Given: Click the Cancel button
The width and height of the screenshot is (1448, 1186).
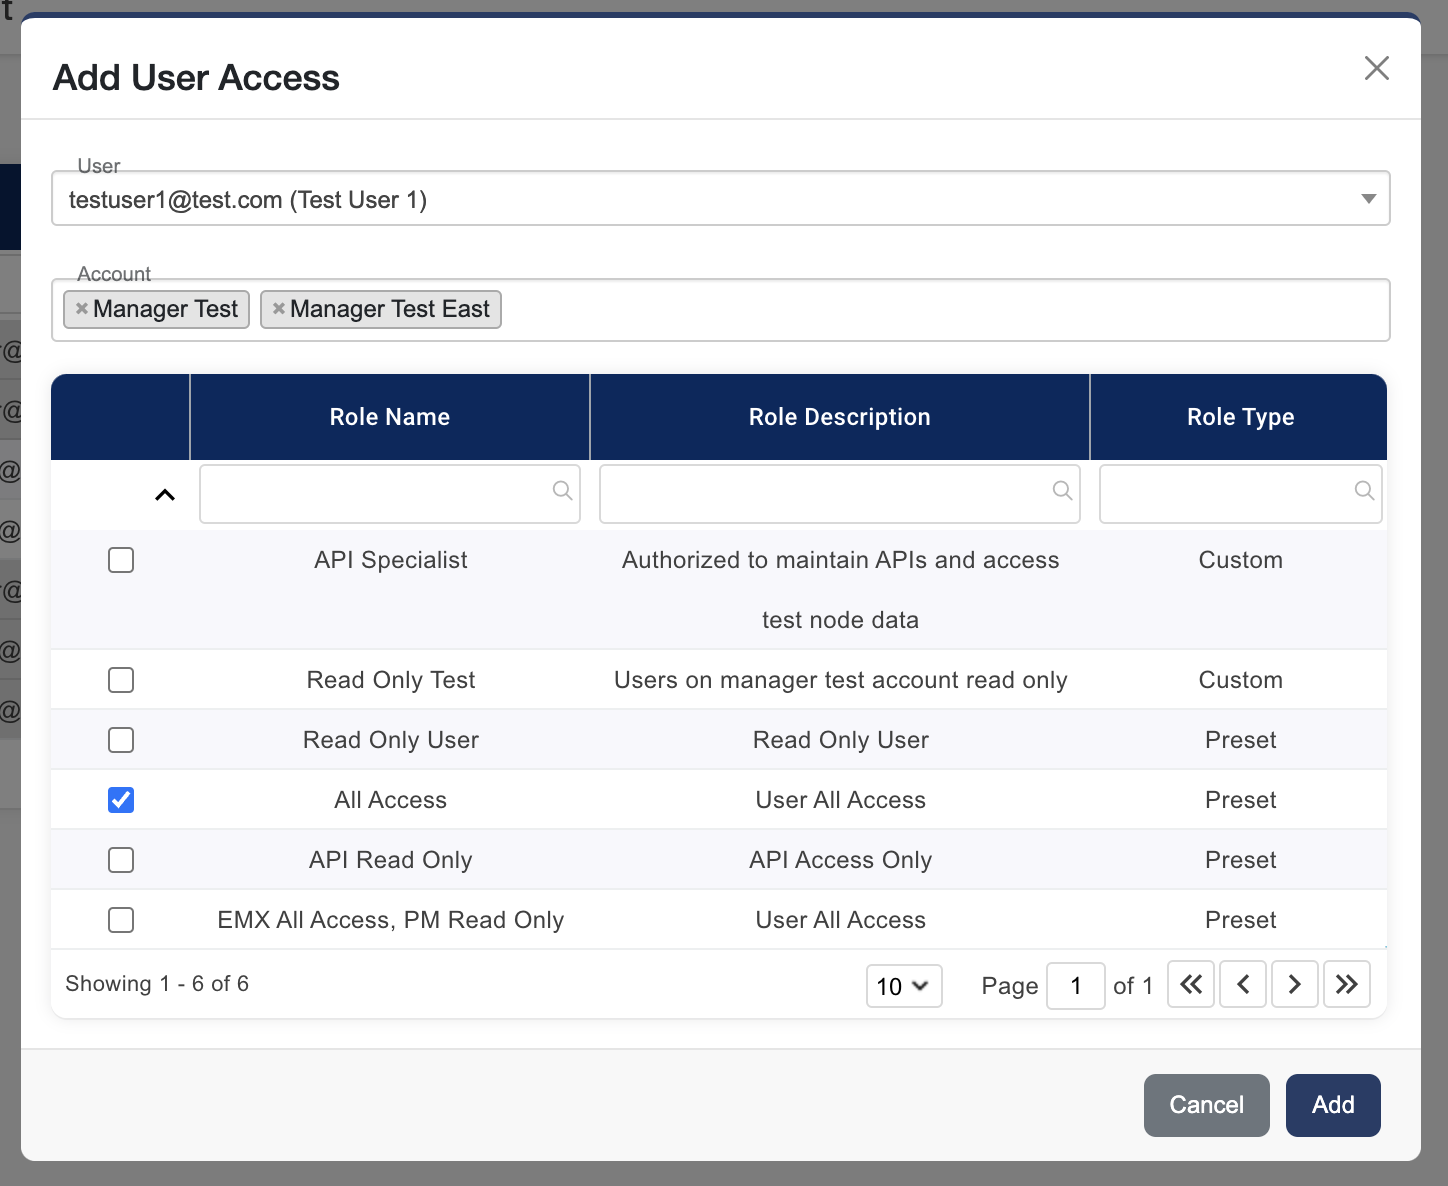Looking at the screenshot, I should 1206,1105.
